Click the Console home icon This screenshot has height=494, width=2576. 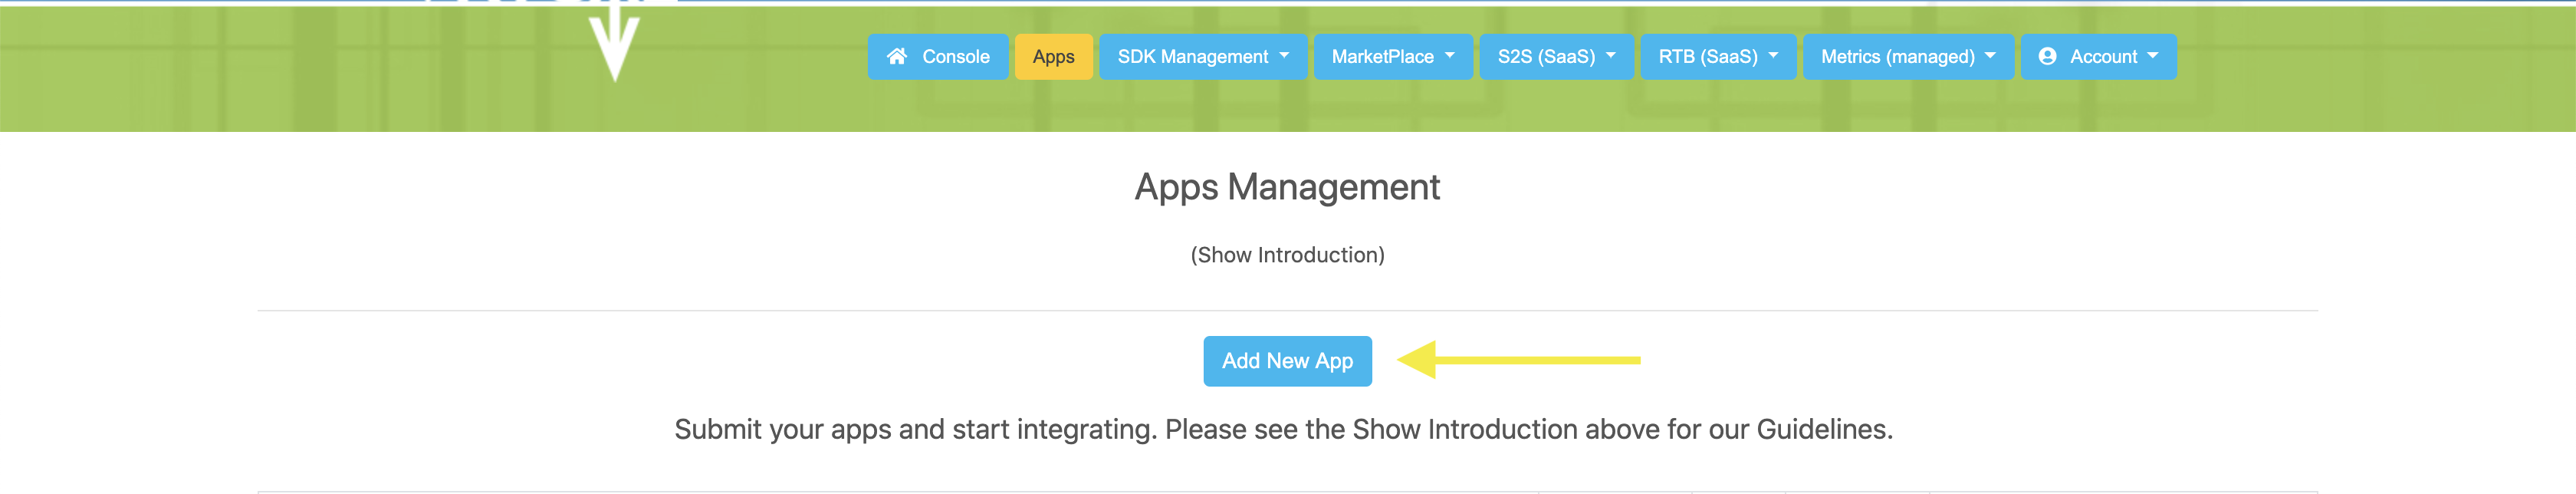point(897,56)
